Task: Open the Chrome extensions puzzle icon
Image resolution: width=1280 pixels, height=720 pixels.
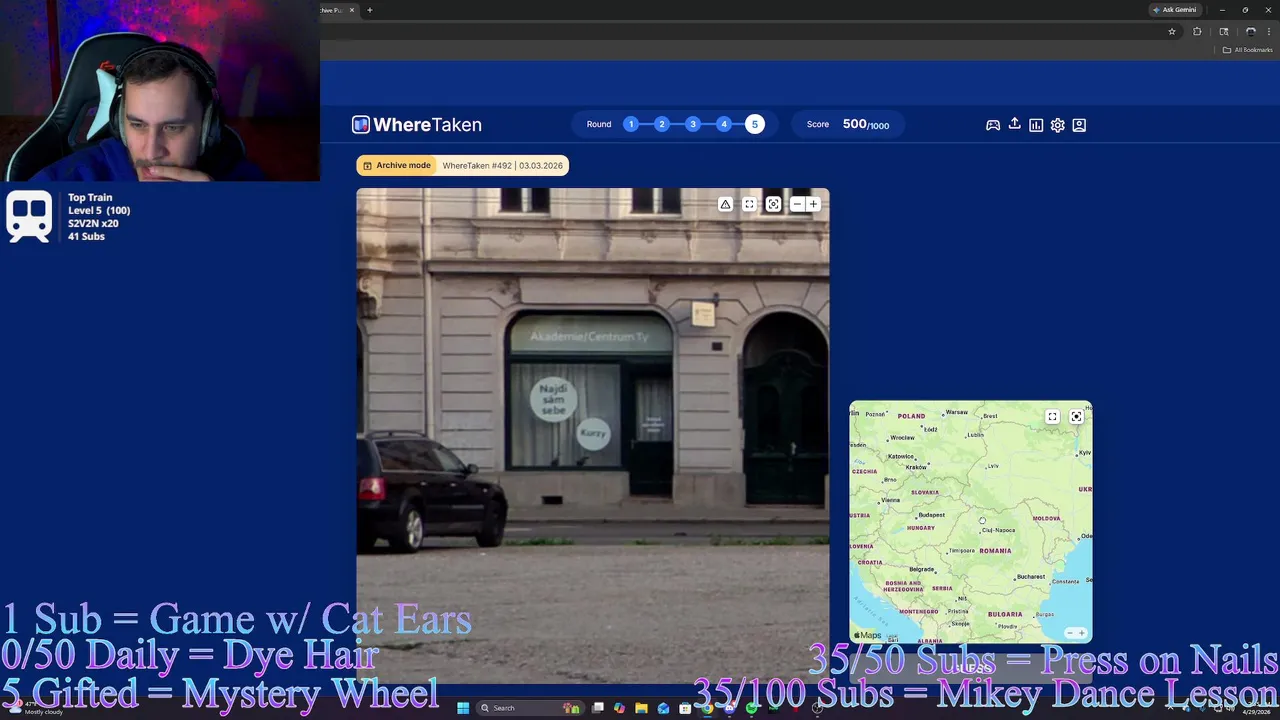Action: pyautogui.click(x=1197, y=31)
